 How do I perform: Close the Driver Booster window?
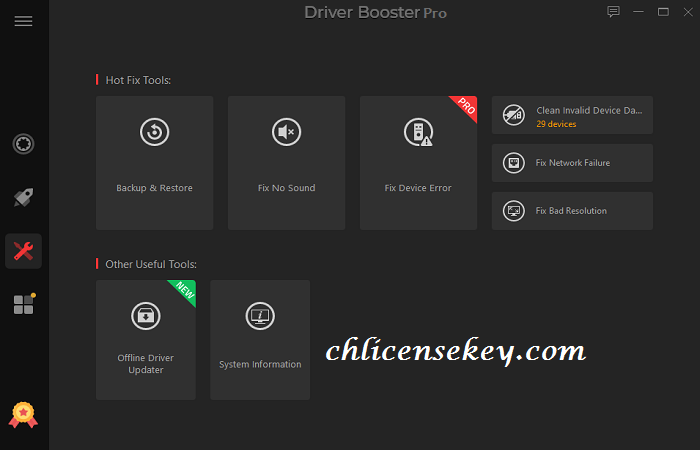click(x=688, y=12)
